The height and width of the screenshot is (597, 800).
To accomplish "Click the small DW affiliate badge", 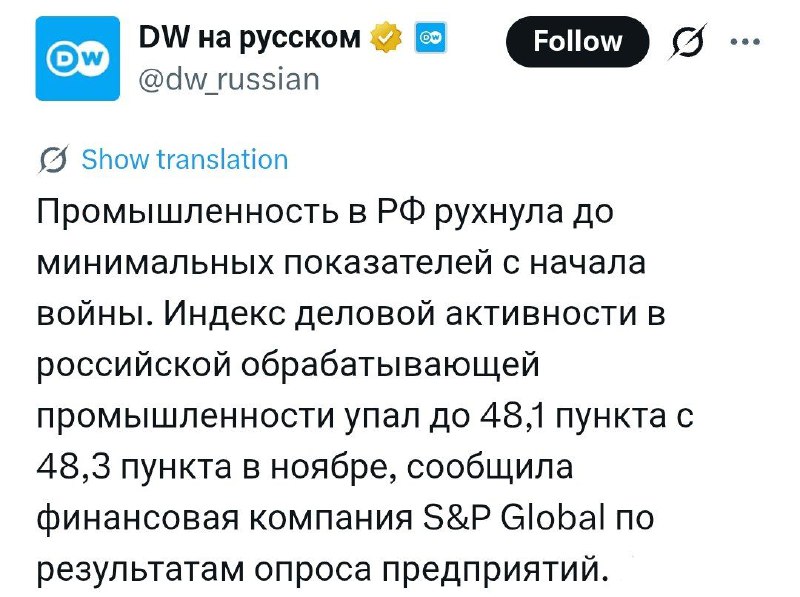I will 427,39.
